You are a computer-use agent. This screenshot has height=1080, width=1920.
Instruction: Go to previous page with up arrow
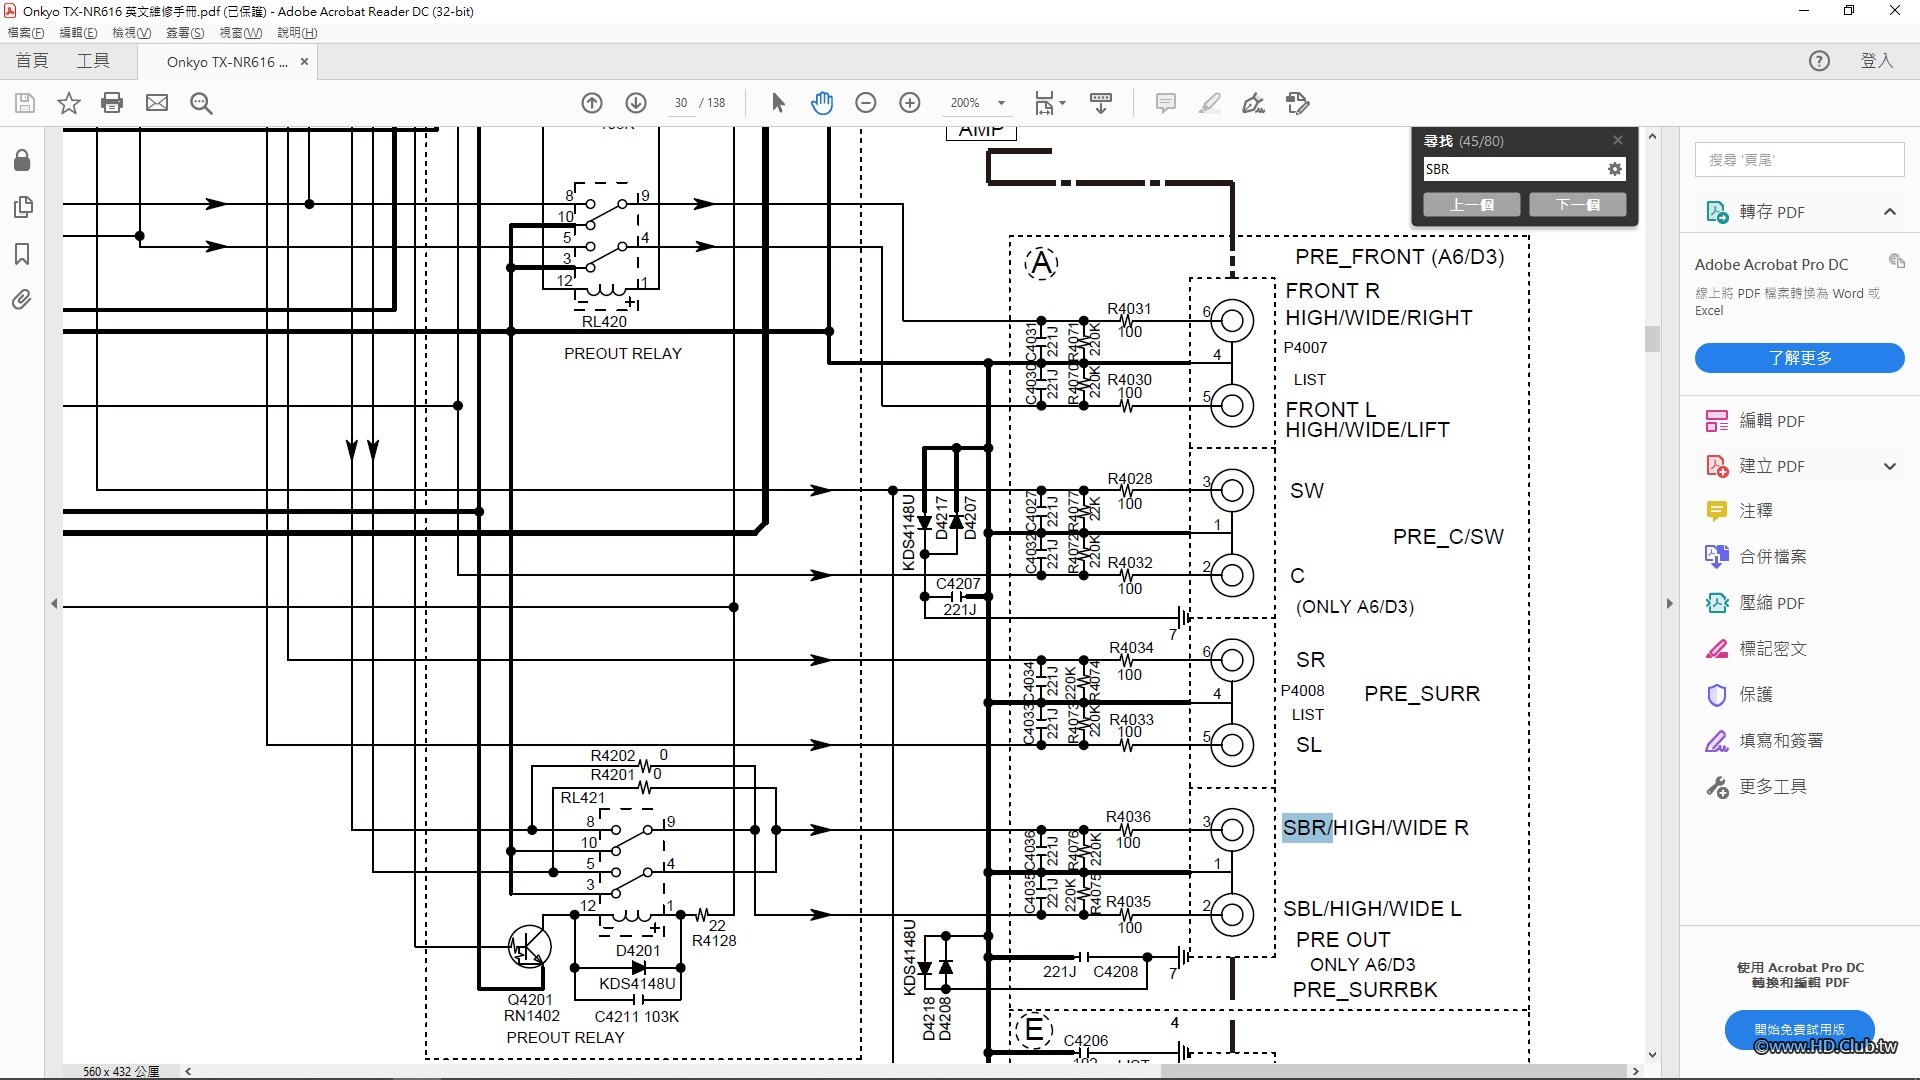[592, 103]
